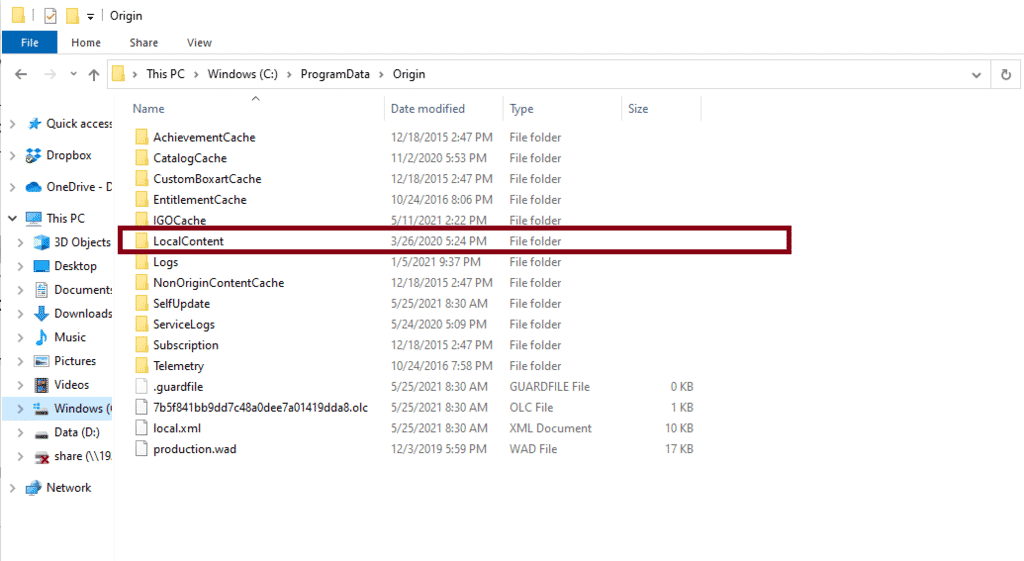Screen dimensions: 1024x561
Task: Open Dropbox in the navigation pane
Action: (x=69, y=155)
